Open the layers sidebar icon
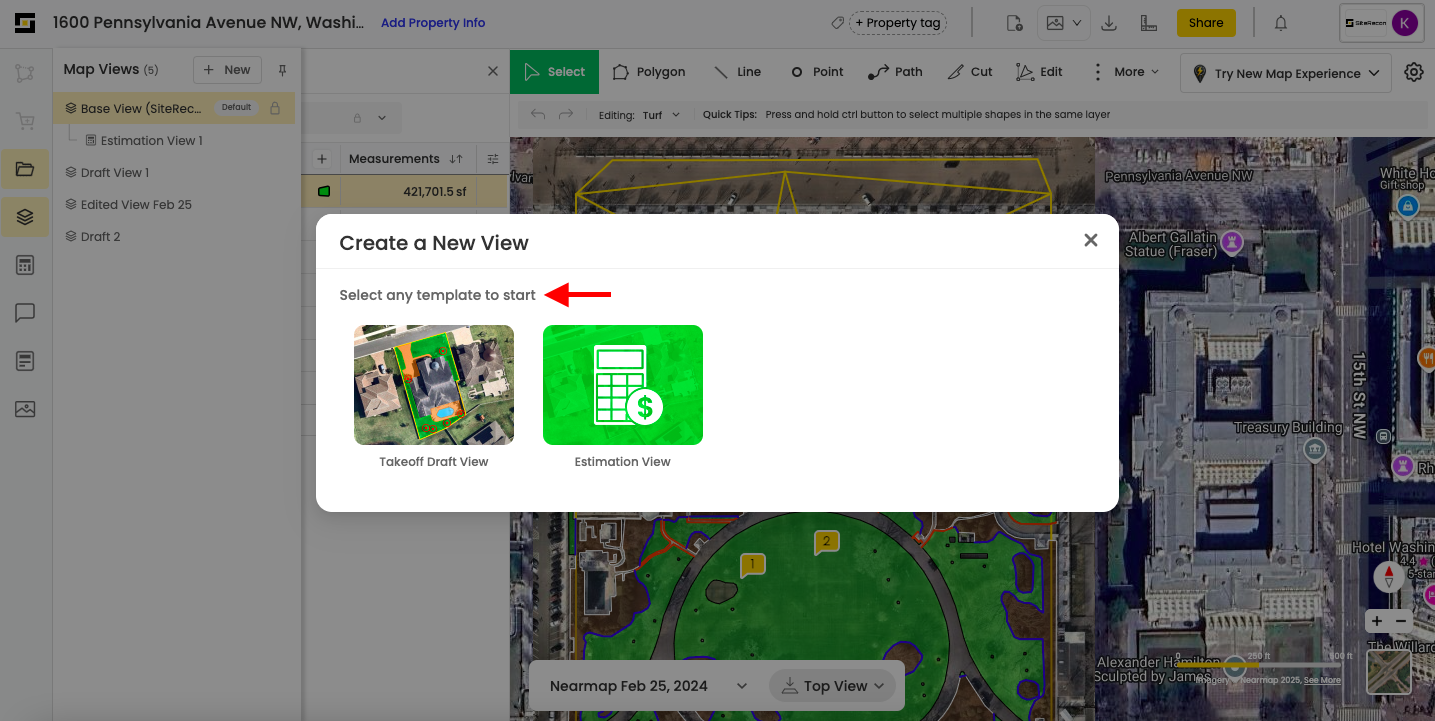 25,217
